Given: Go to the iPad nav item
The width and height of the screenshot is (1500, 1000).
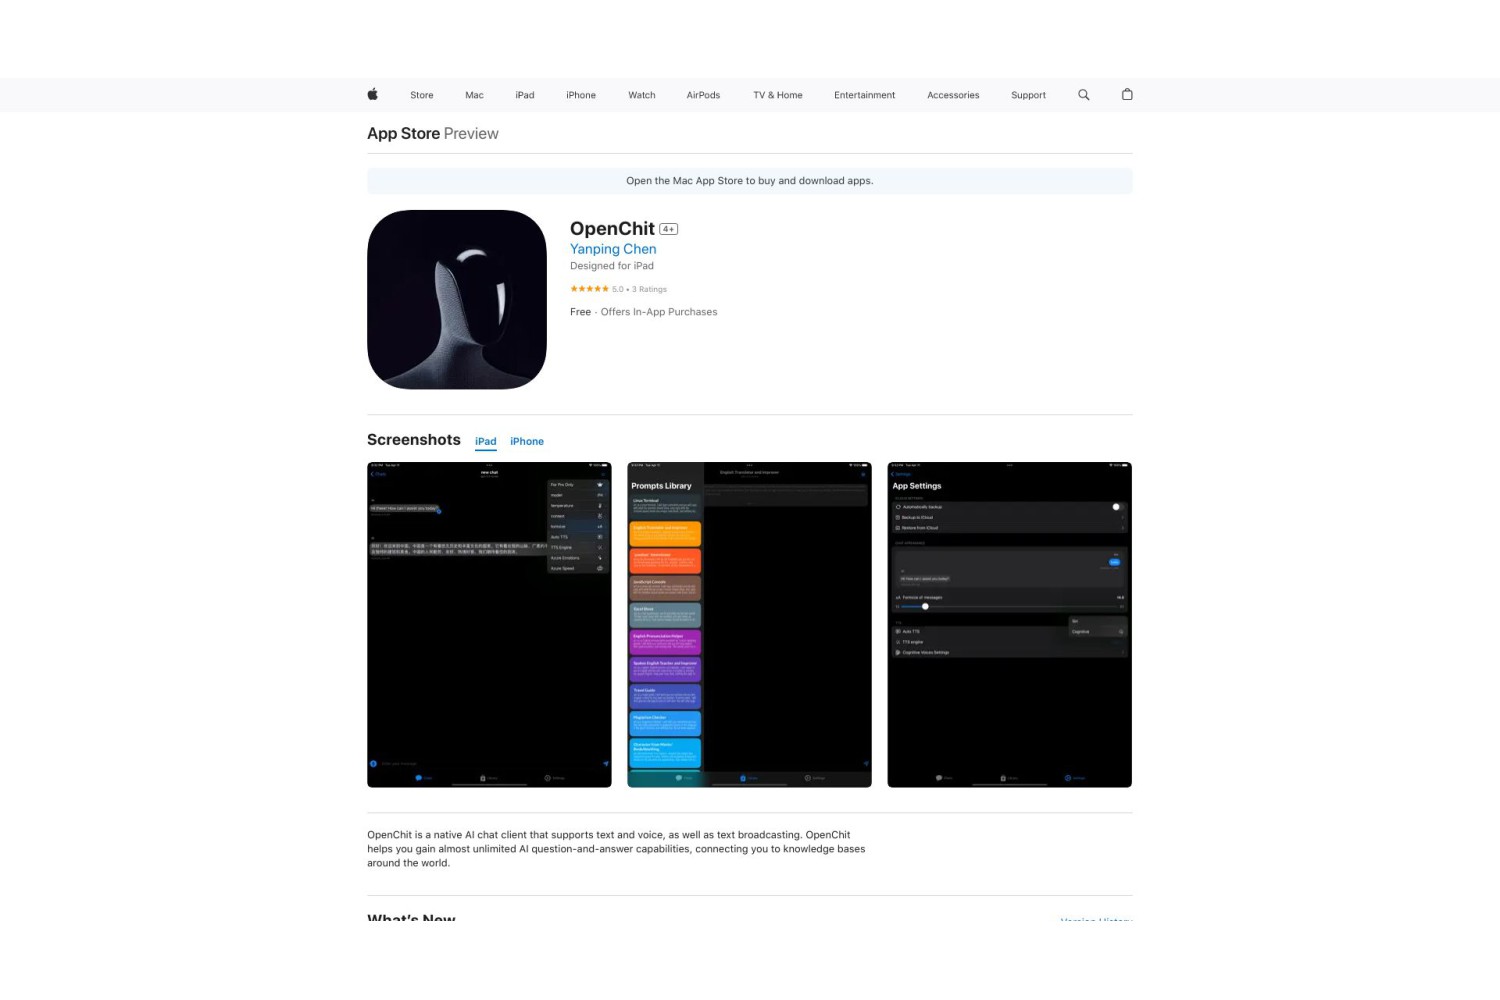Looking at the screenshot, I should (x=525, y=95).
